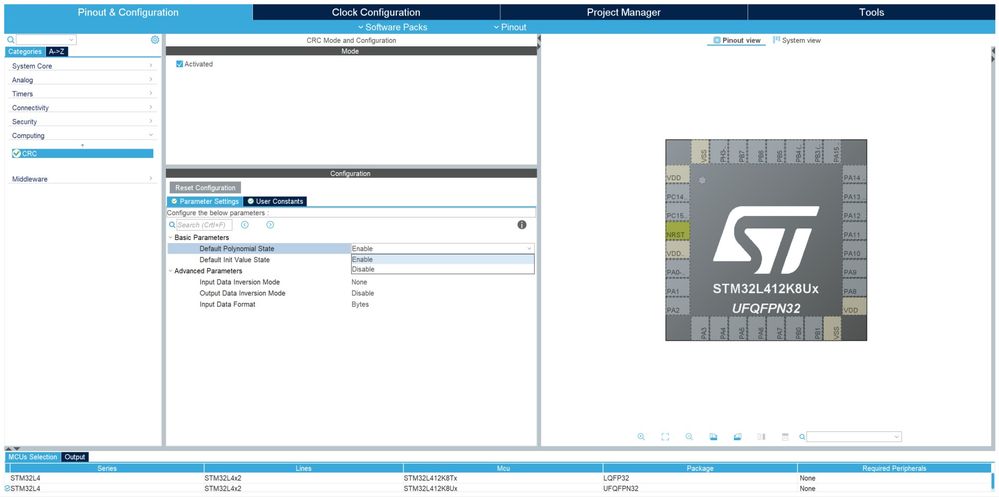
Task: Switch to Clock Configuration tab
Action: point(376,12)
